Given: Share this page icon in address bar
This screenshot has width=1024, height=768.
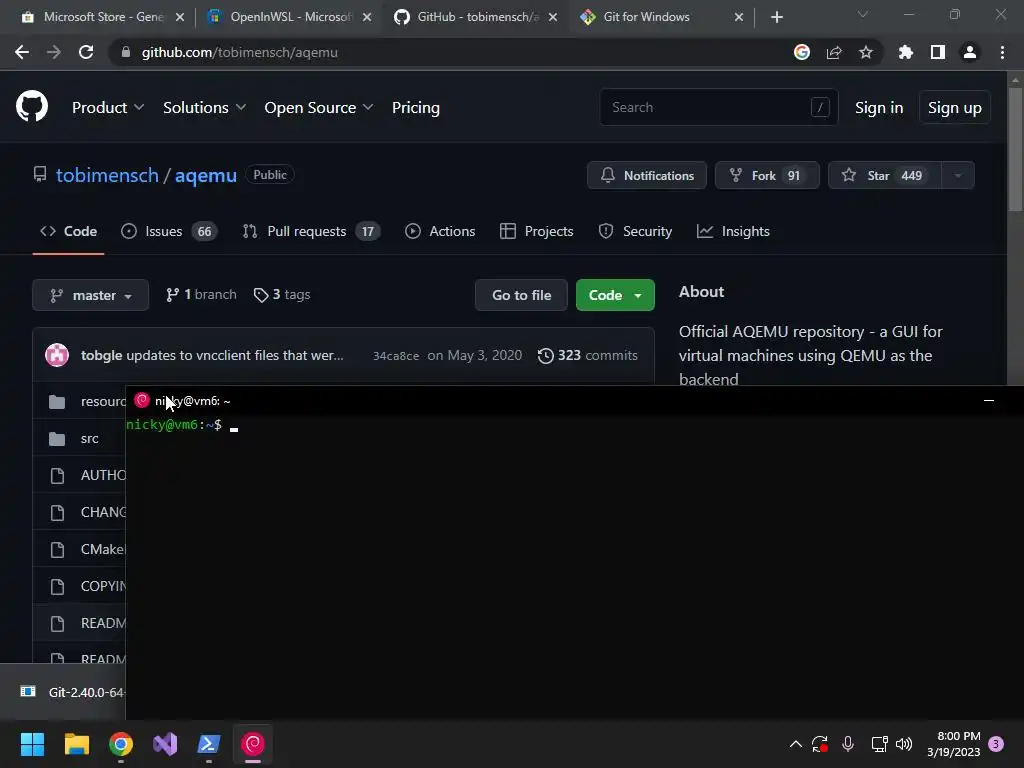Looking at the screenshot, I should coord(834,52).
